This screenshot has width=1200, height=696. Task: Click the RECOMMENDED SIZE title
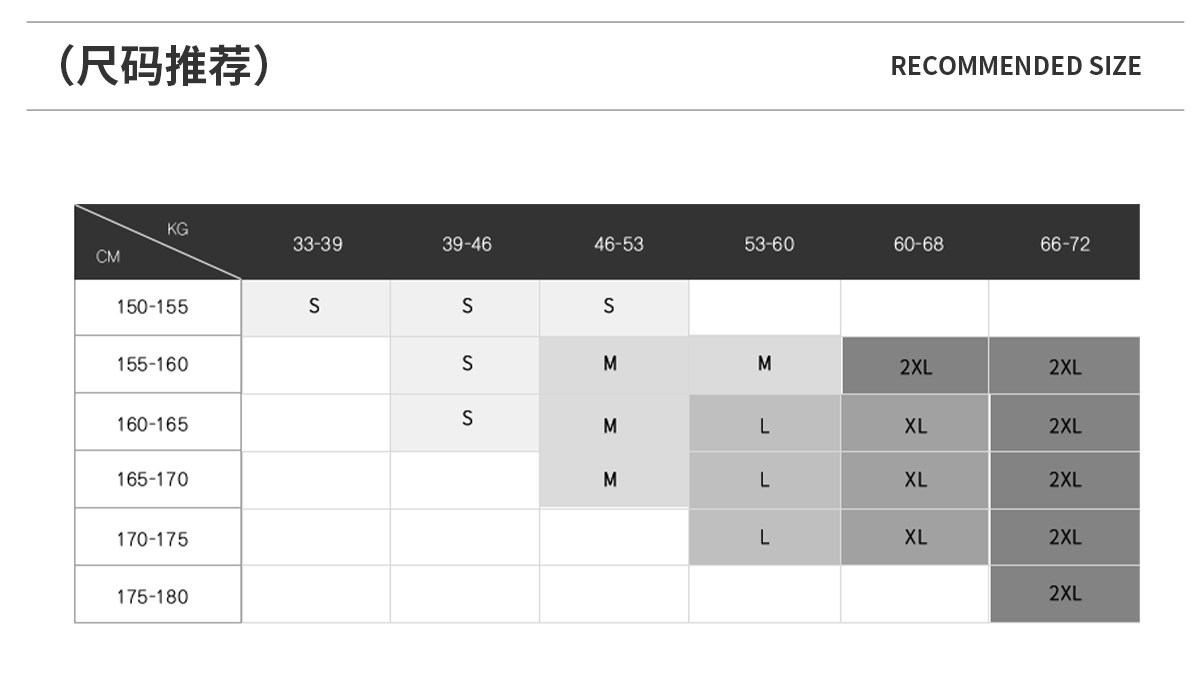[x=1015, y=66]
